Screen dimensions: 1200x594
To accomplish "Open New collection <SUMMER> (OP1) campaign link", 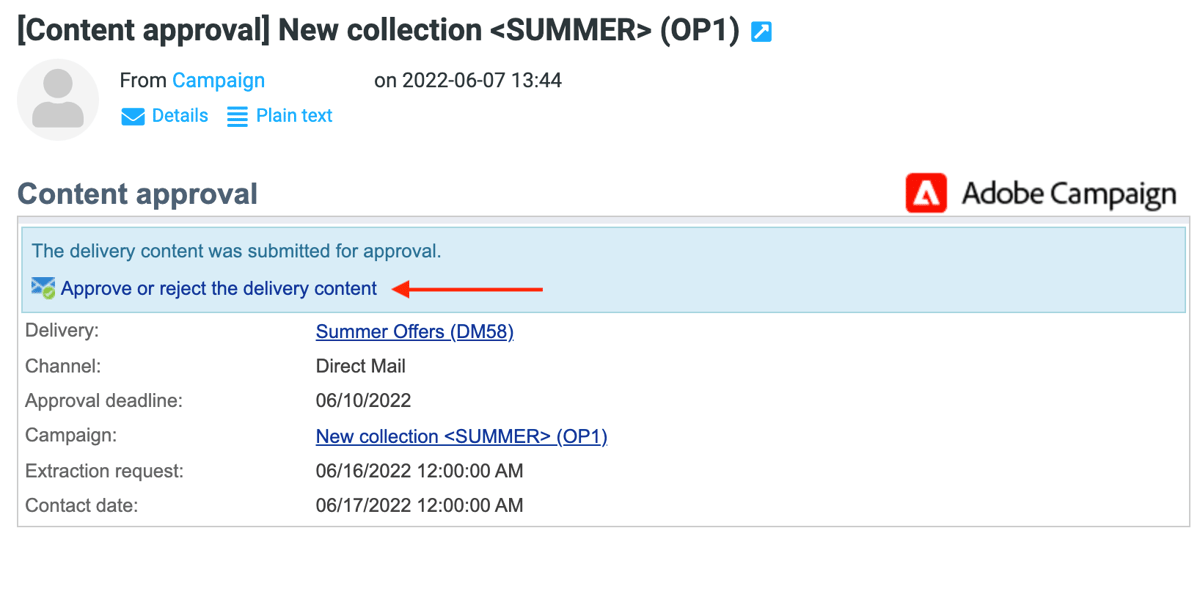I will [461, 436].
